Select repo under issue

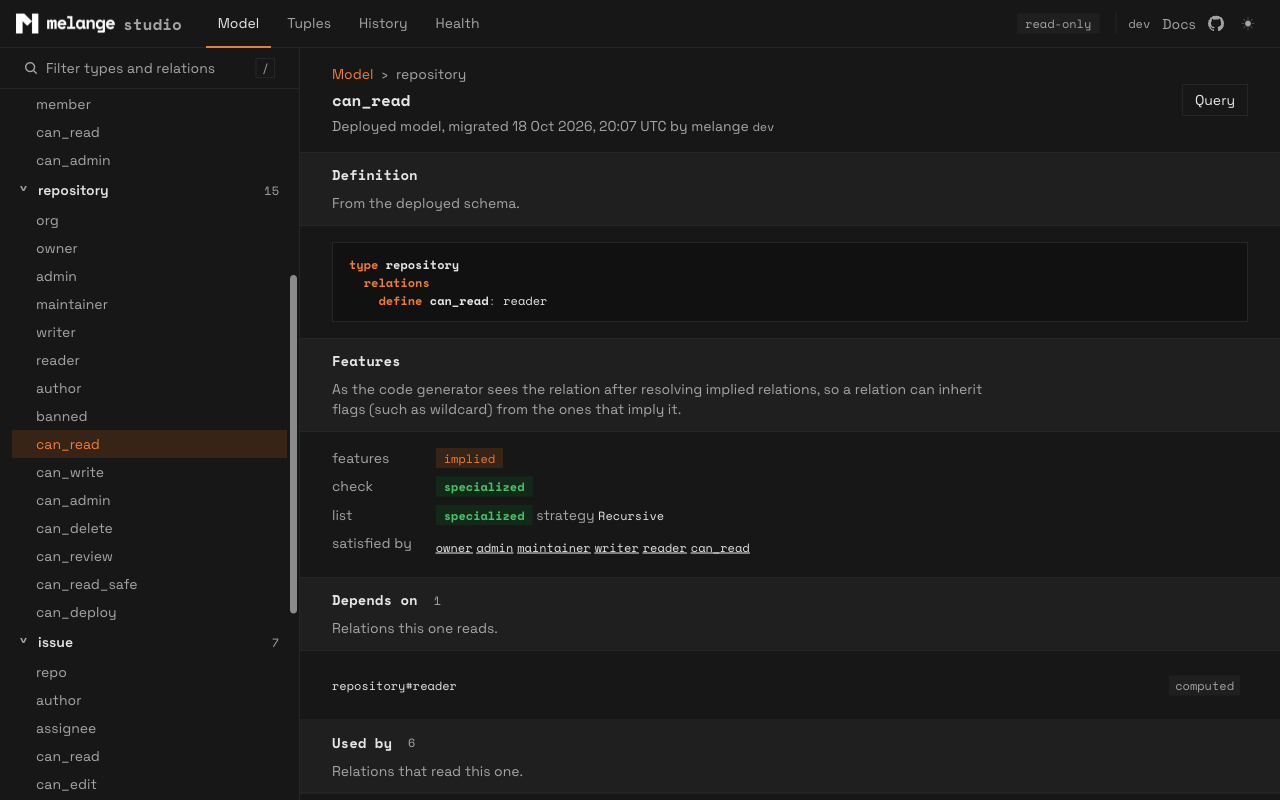click(149, 672)
